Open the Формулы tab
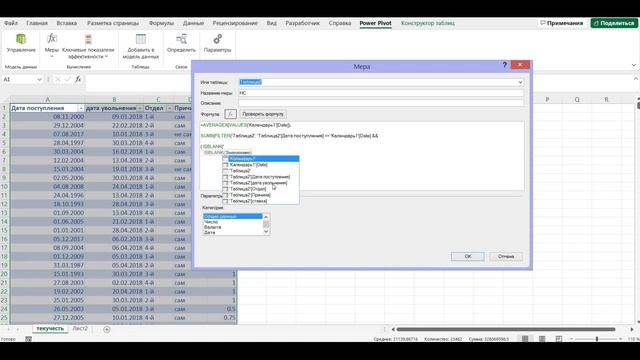This screenshot has height=360, width=640. click(x=161, y=23)
